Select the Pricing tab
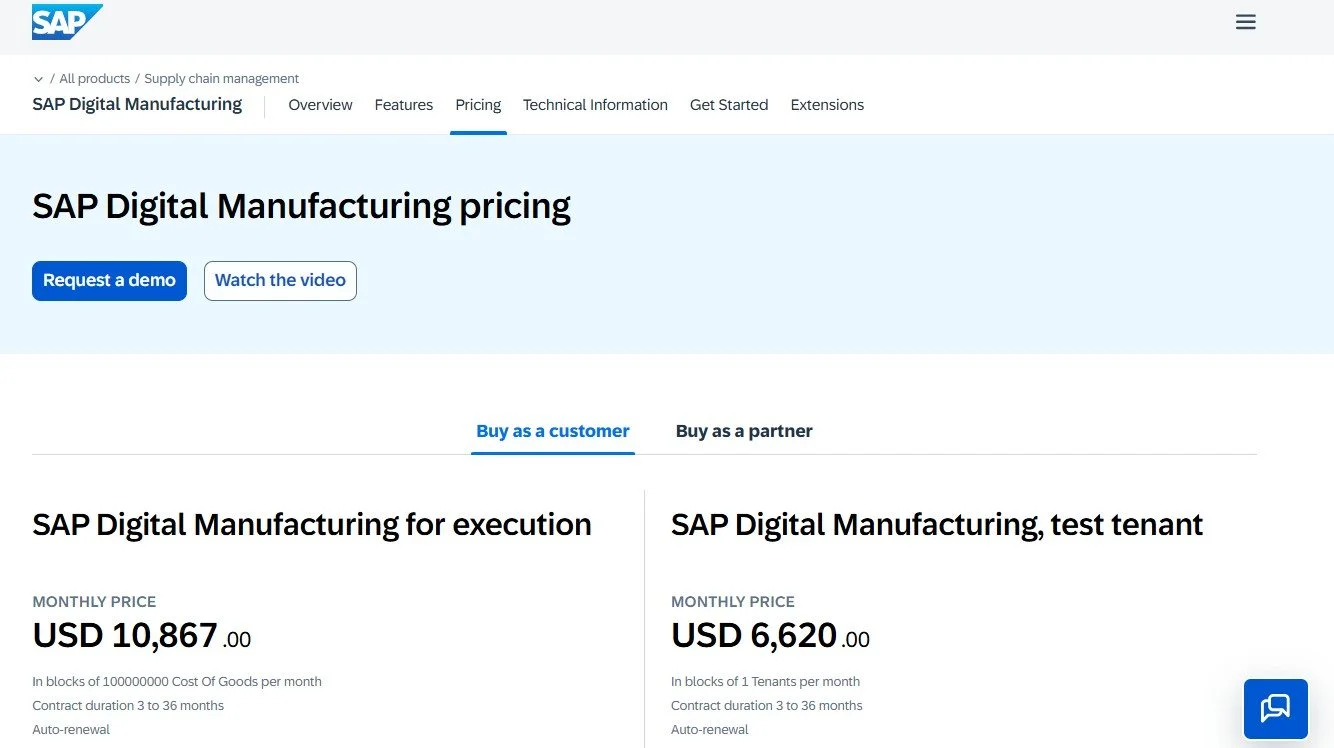This screenshot has width=1334, height=748. pos(478,105)
